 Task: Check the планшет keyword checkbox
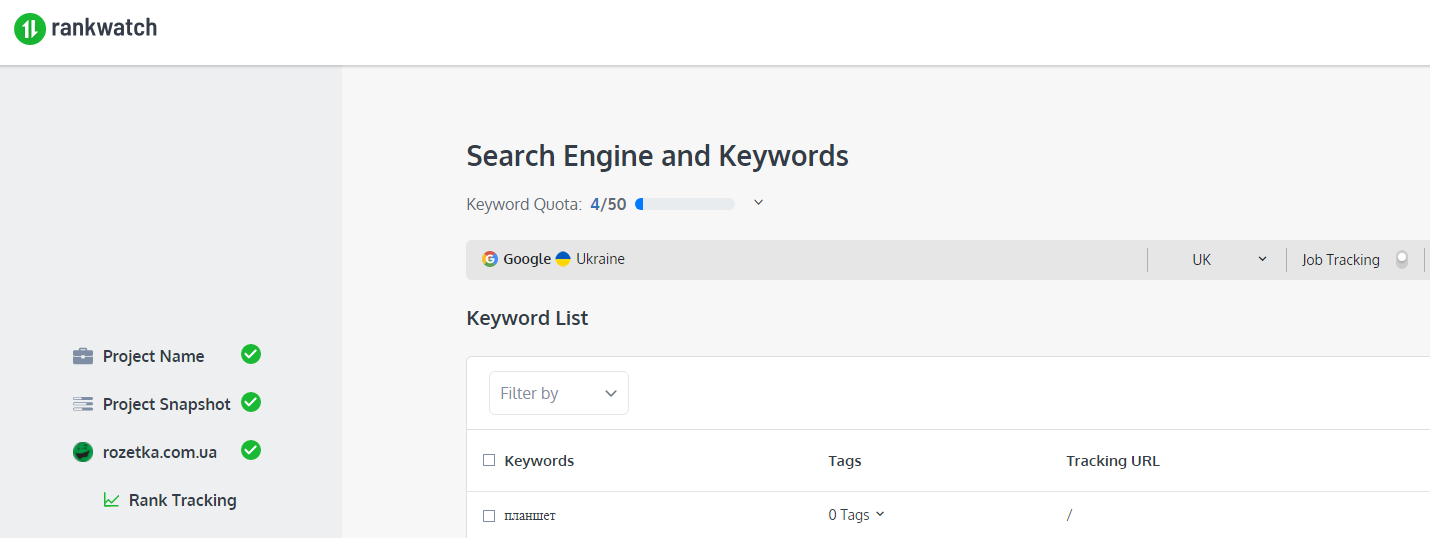[x=489, y=516]
